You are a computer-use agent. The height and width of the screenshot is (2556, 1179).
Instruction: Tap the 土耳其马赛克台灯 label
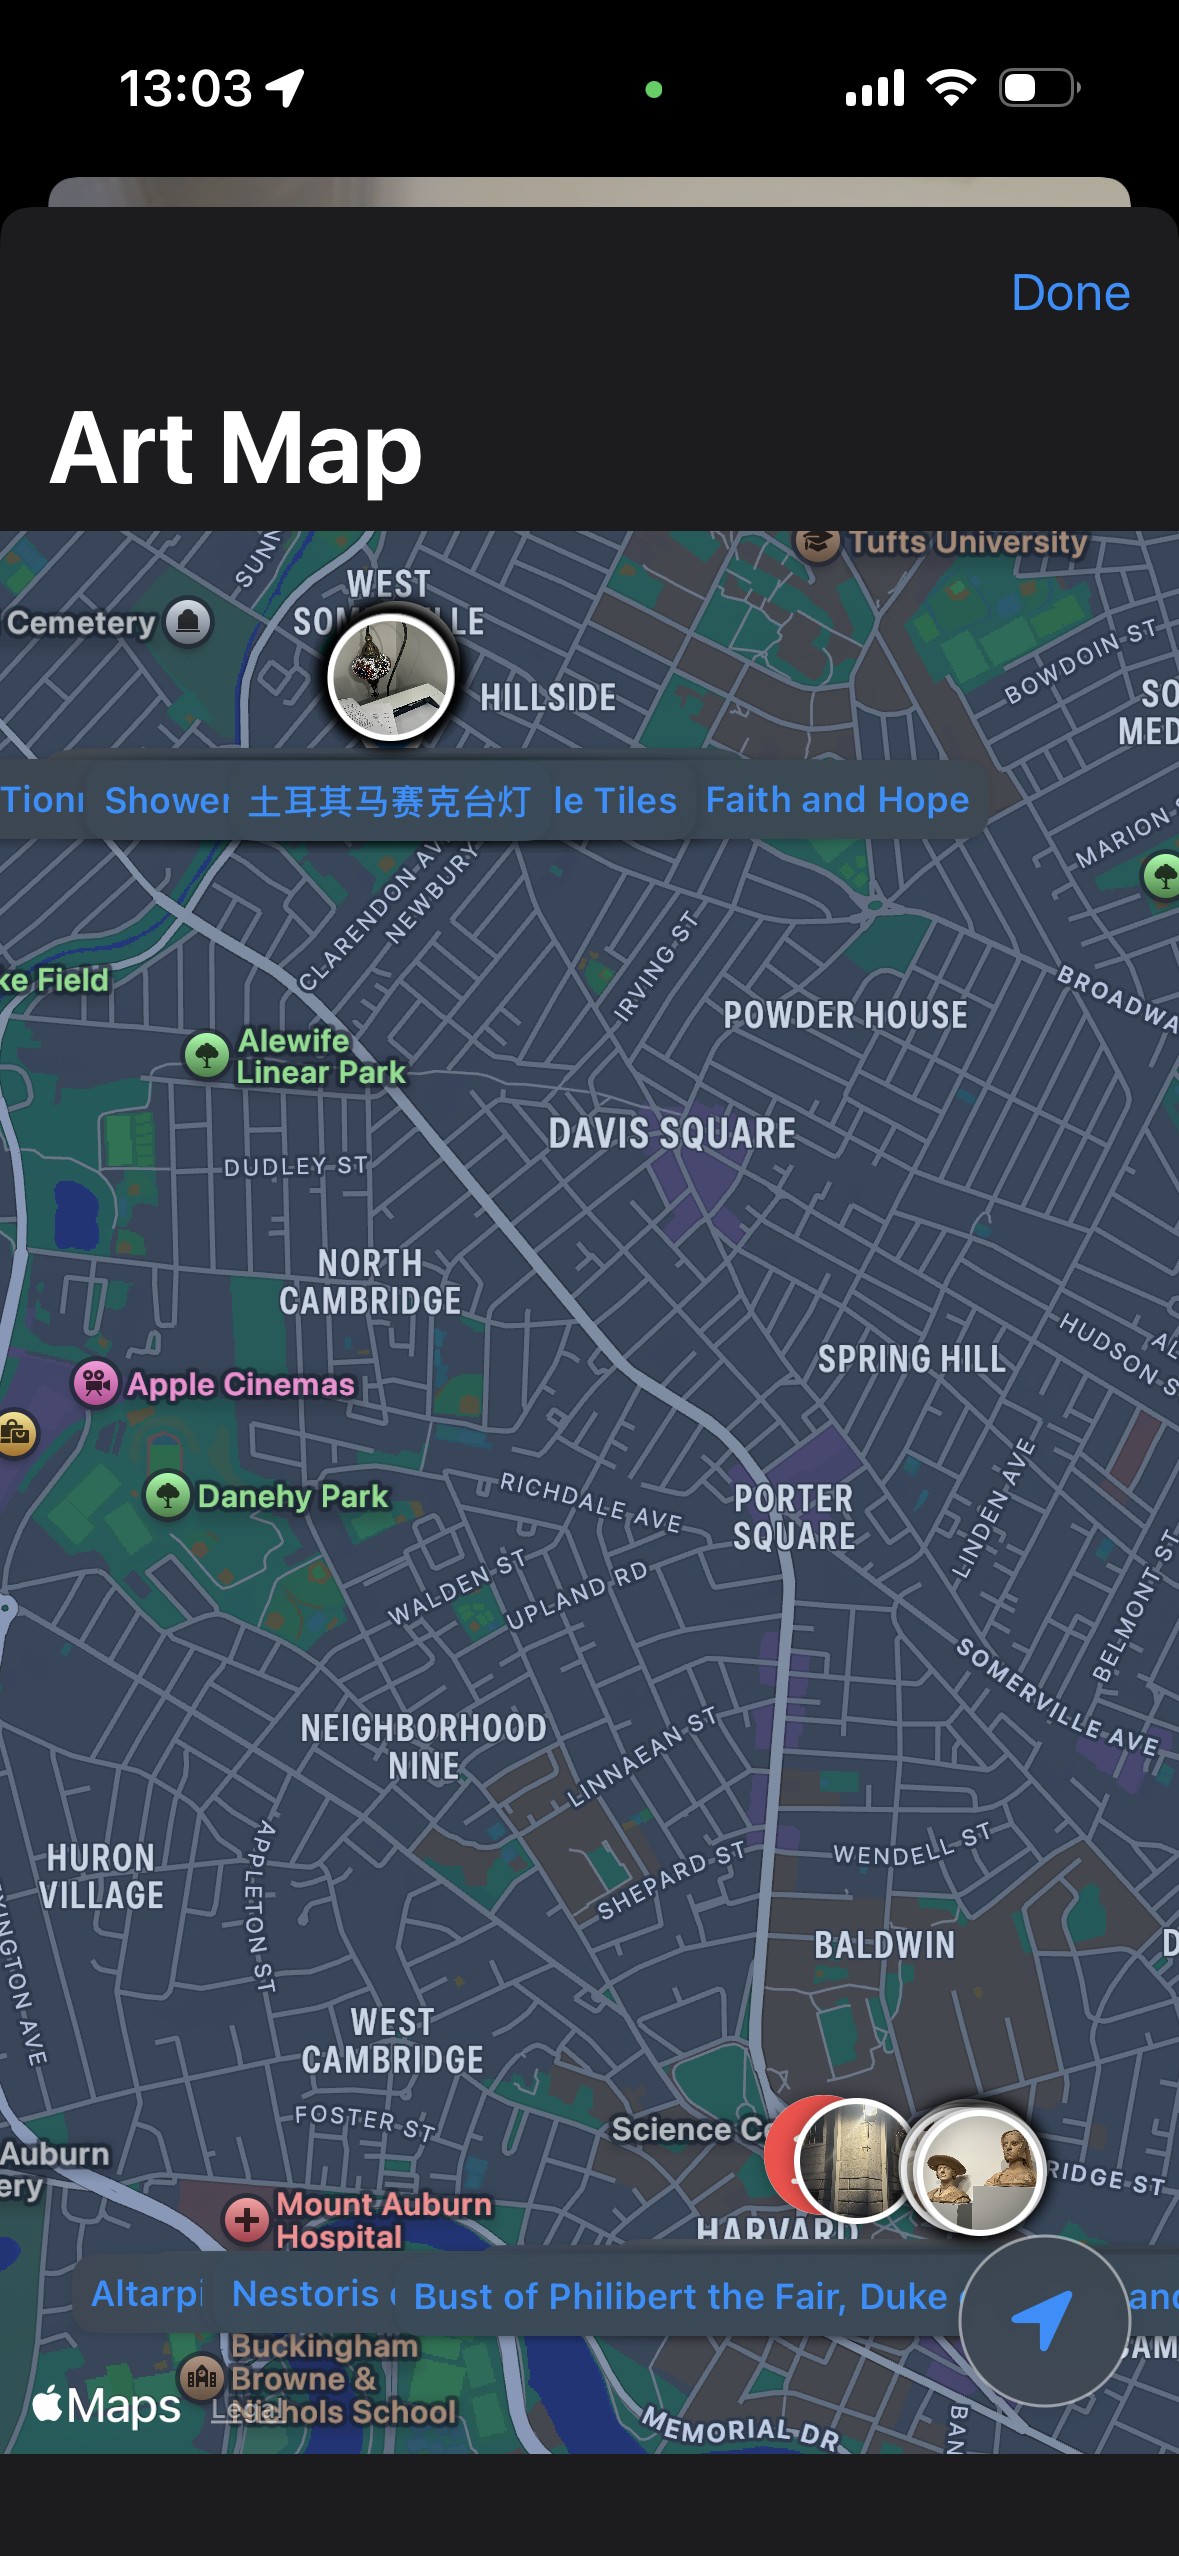[x=389, y=801]
